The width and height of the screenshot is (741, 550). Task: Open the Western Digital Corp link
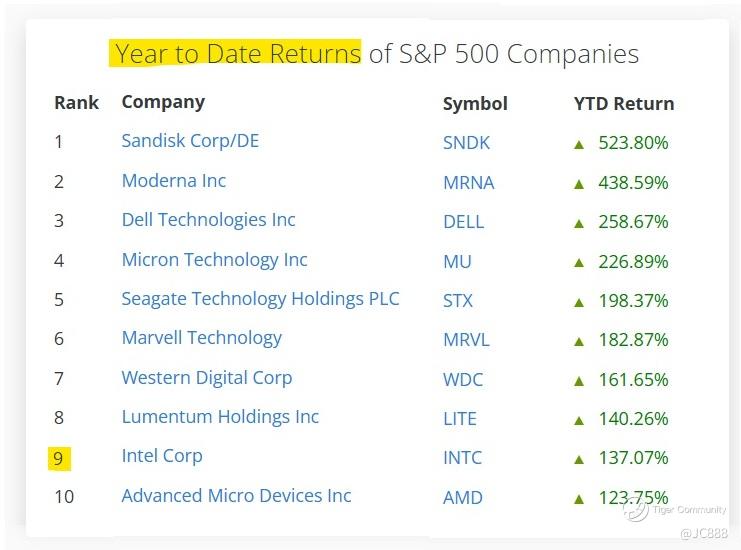point(207,378)
